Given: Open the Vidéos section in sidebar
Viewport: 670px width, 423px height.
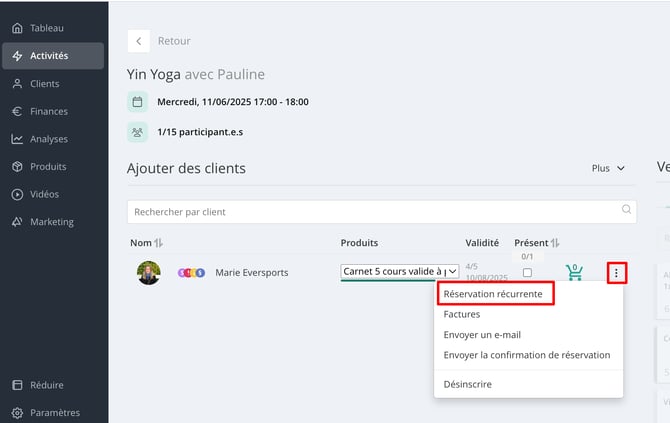Looking at the screenshot, I should click(x=45, y=194).
